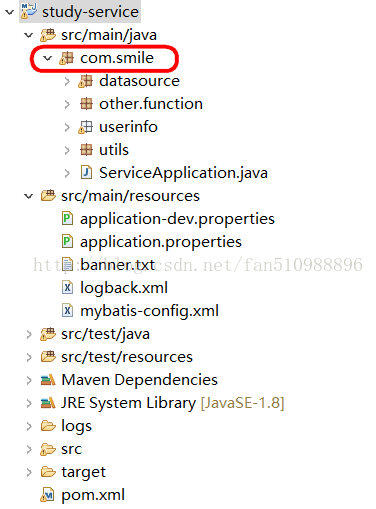The image size is (376, 509).
Task: Select the src/main/java label
Action: (x=109, y=35)
